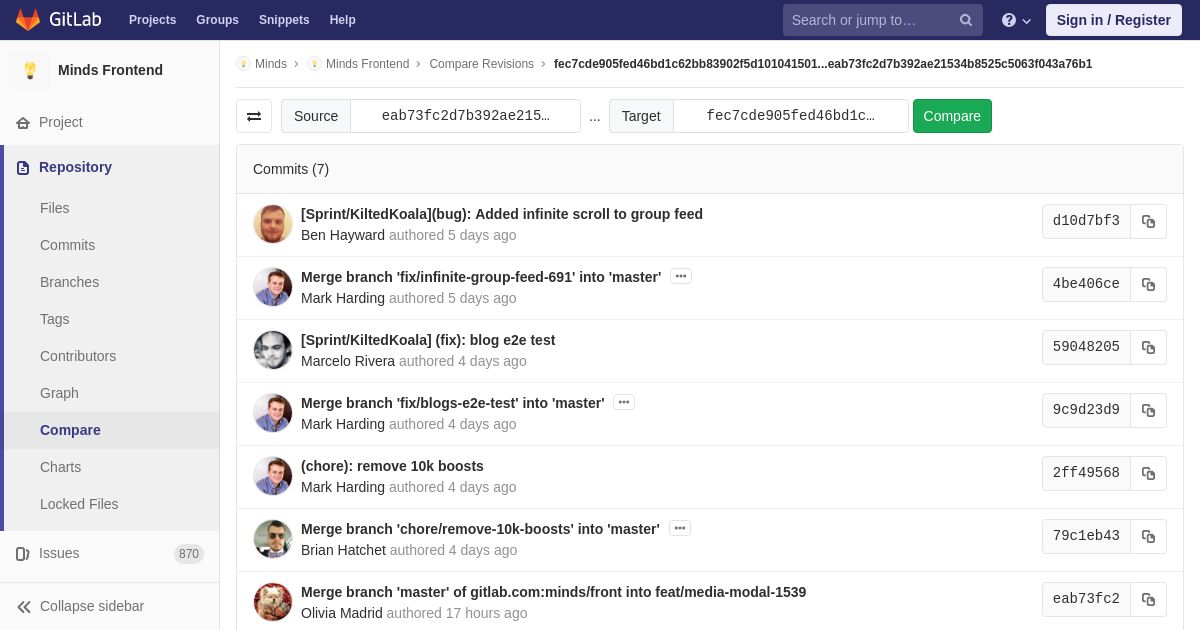Go to Branches in the Repository sidebar
The image size is (1200, 630).
coord(69,282)
